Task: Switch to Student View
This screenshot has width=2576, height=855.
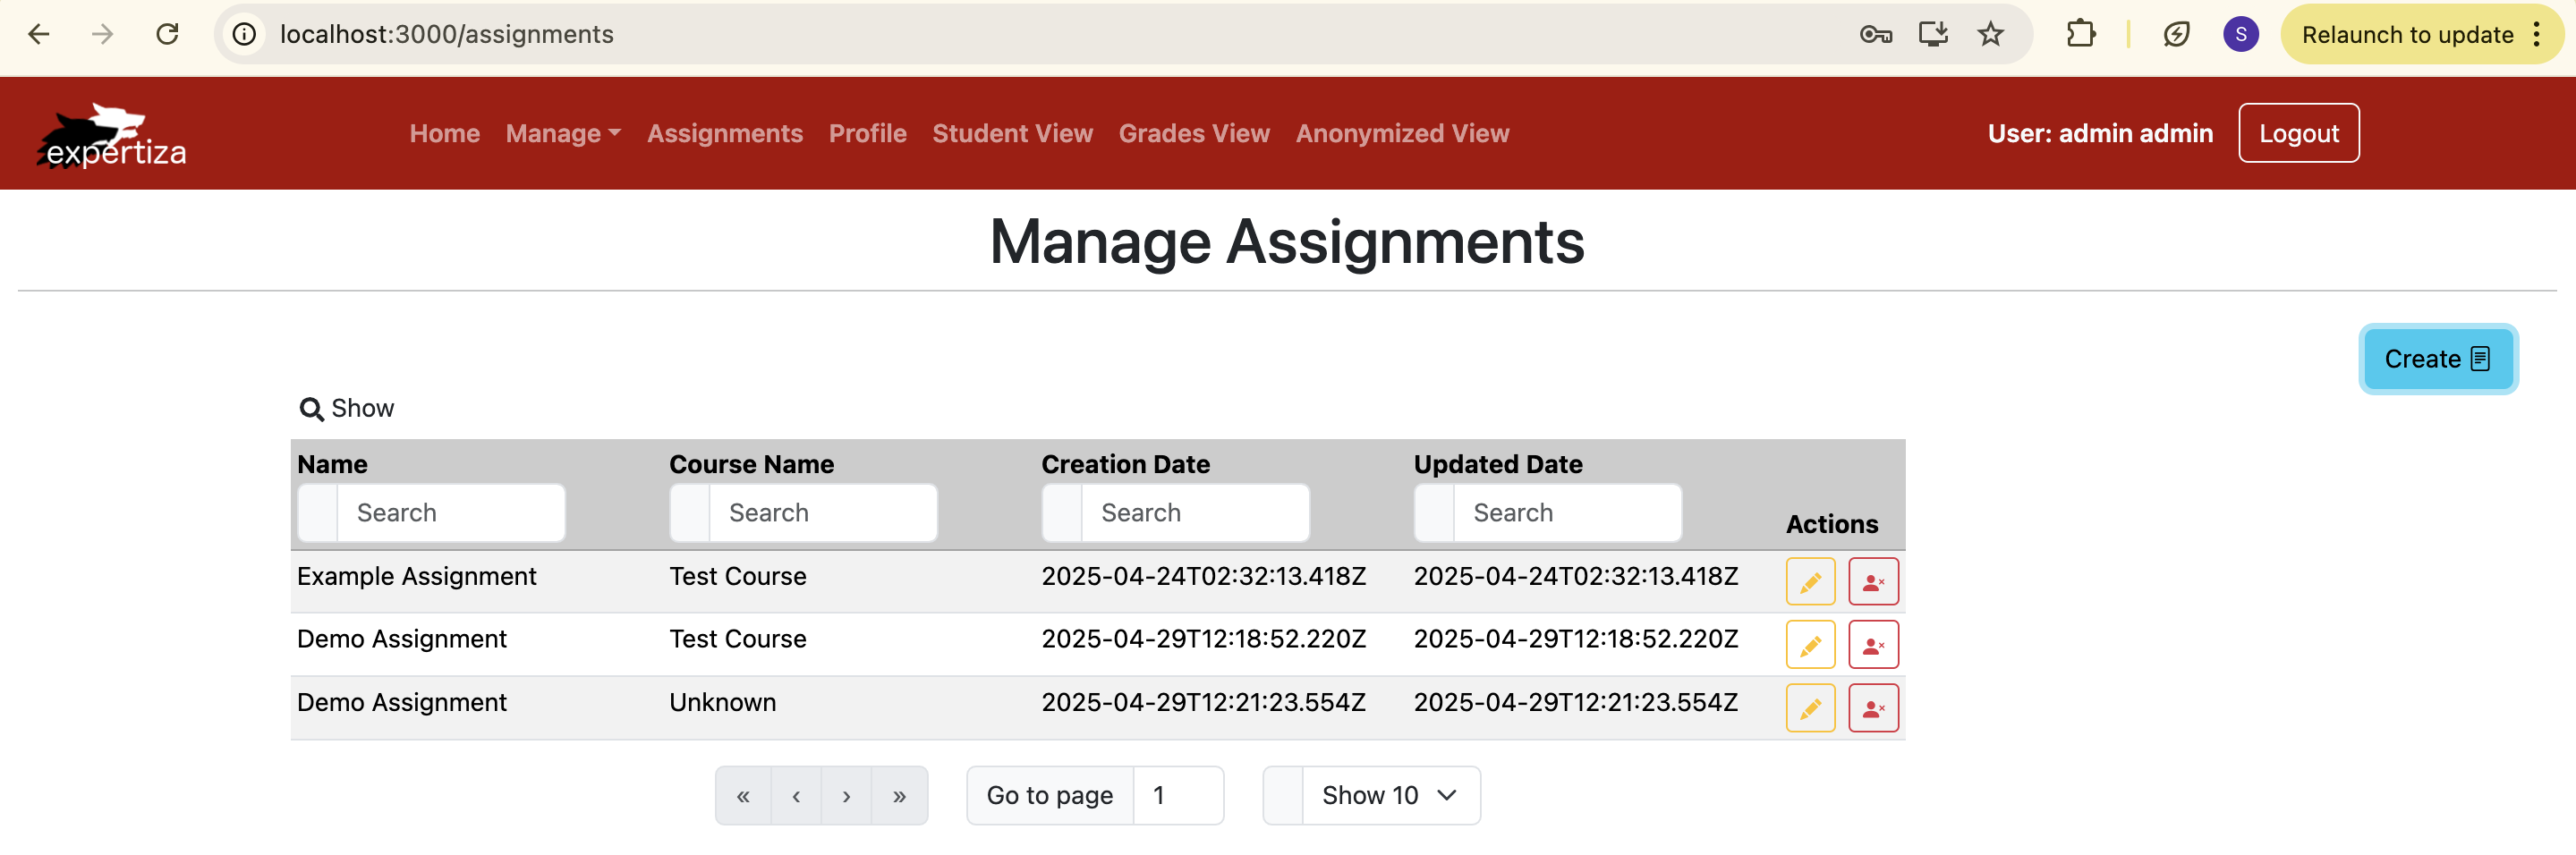Action: (1012, 134)
